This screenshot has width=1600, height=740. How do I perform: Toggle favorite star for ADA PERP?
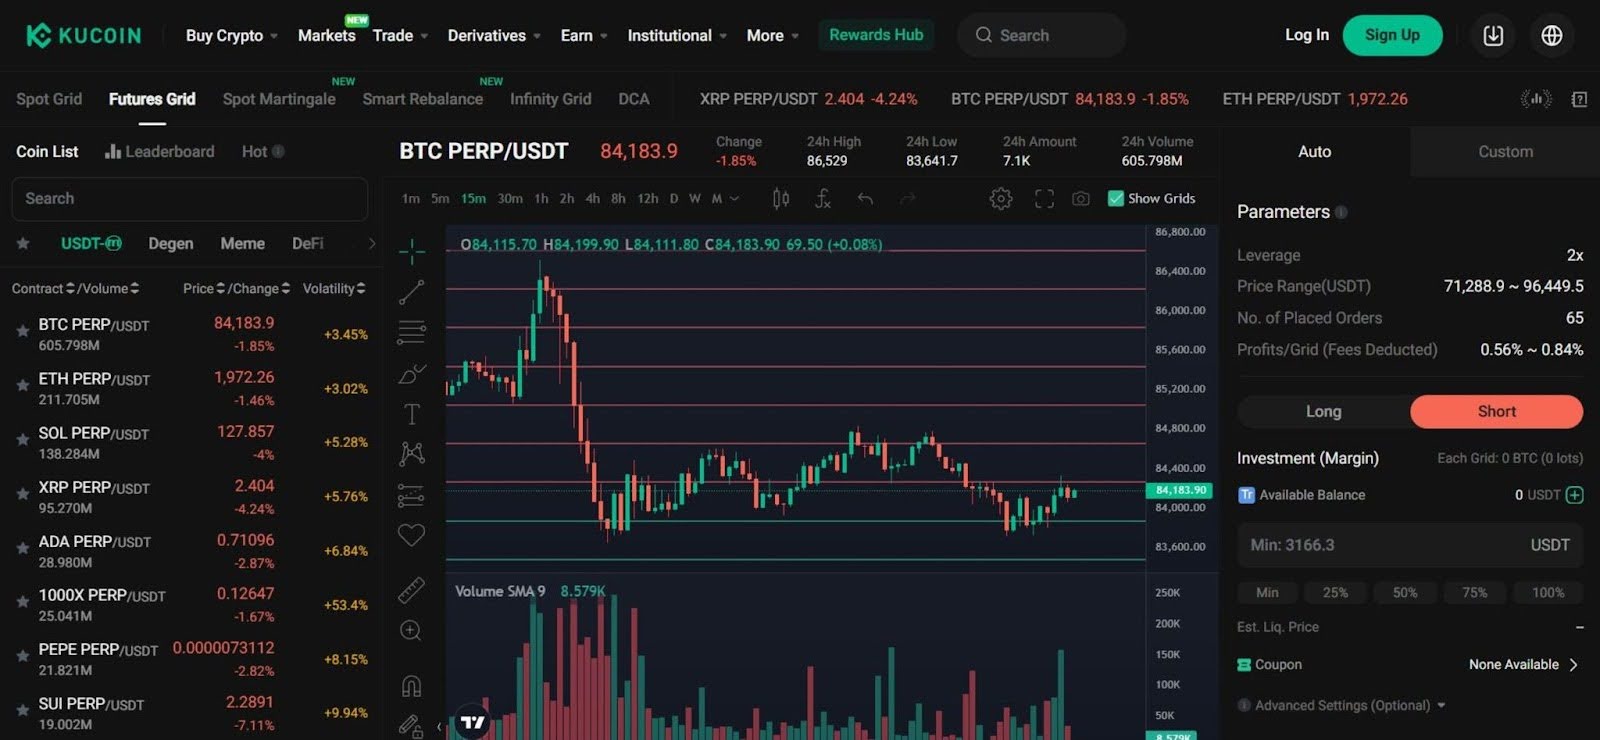click(x=22, y=548)
